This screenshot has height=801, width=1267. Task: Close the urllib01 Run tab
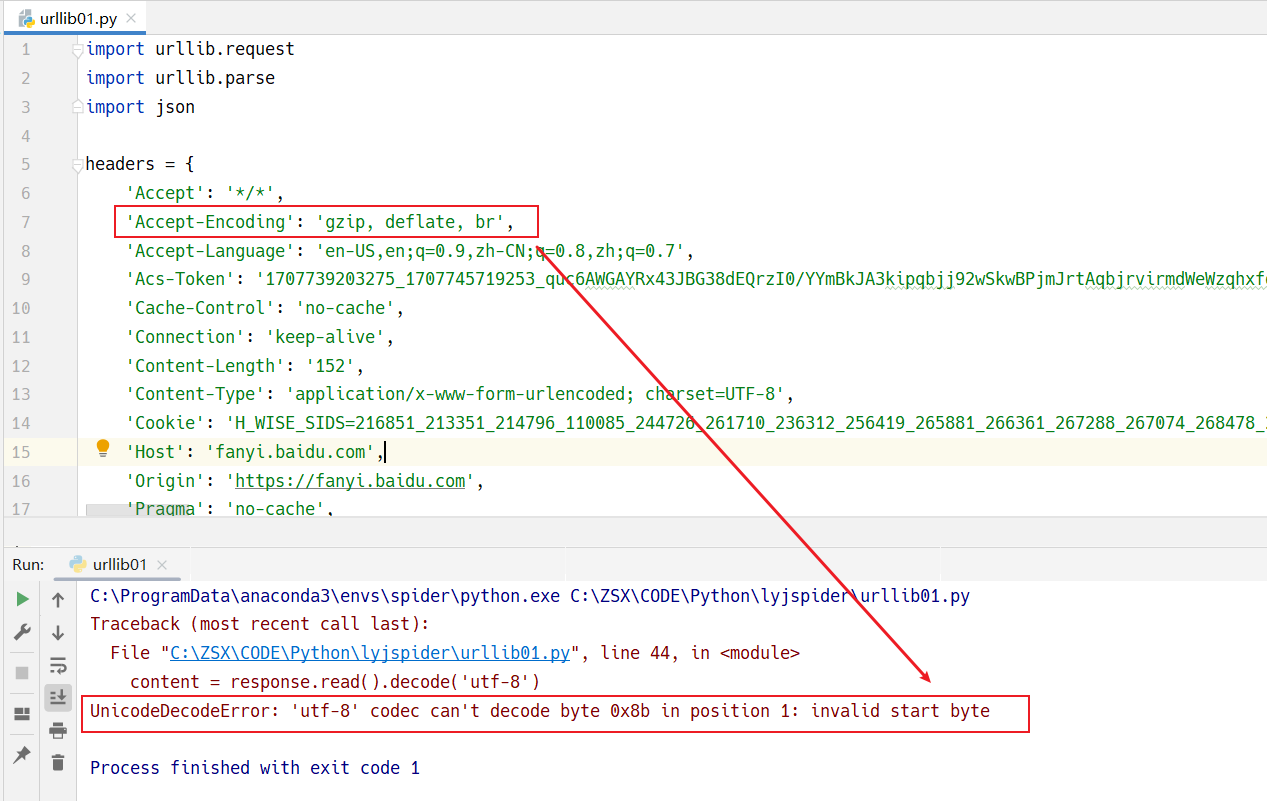click(162, 565)
